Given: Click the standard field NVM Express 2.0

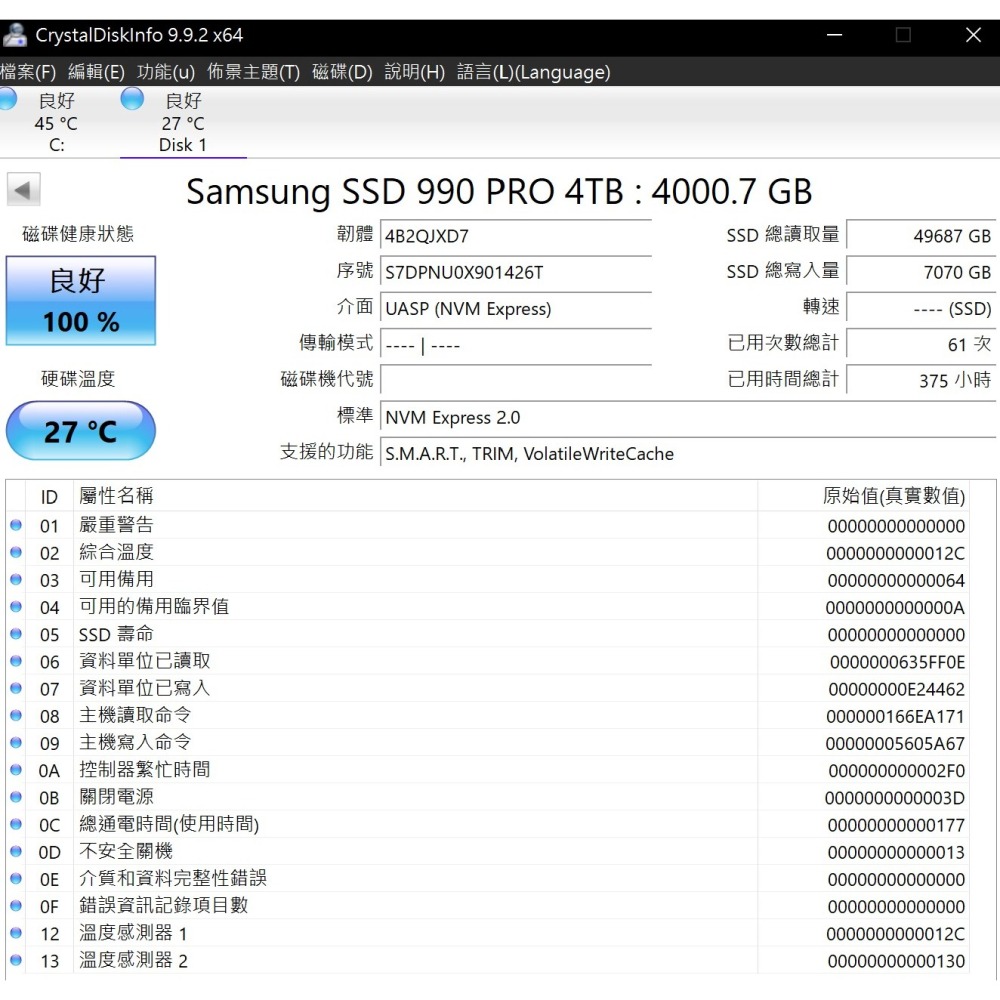Looking at the screenshot, I should pyautogui.click(x=688, y=417).
